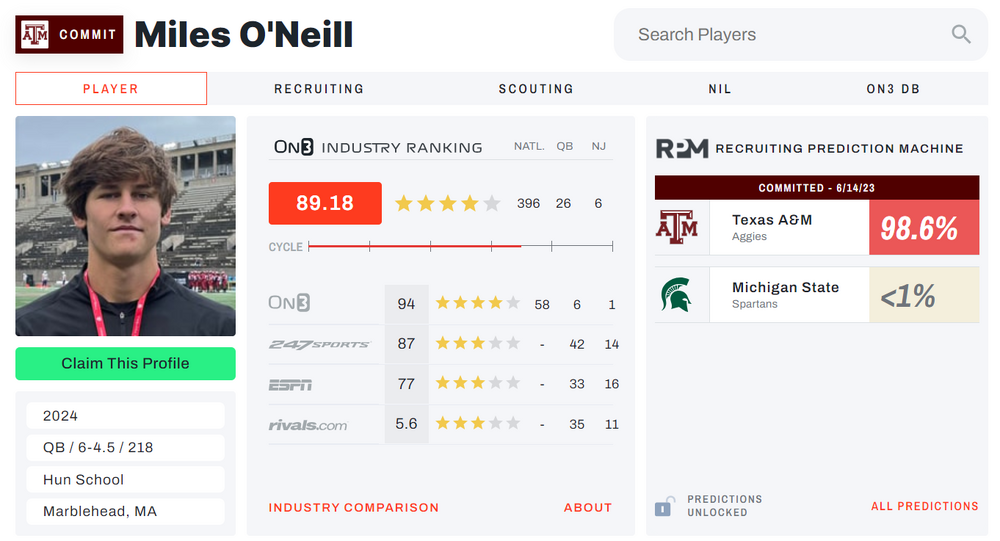
Task: Click the RPM Recruiting Prediction Machine logo
Action: point(682,148)
